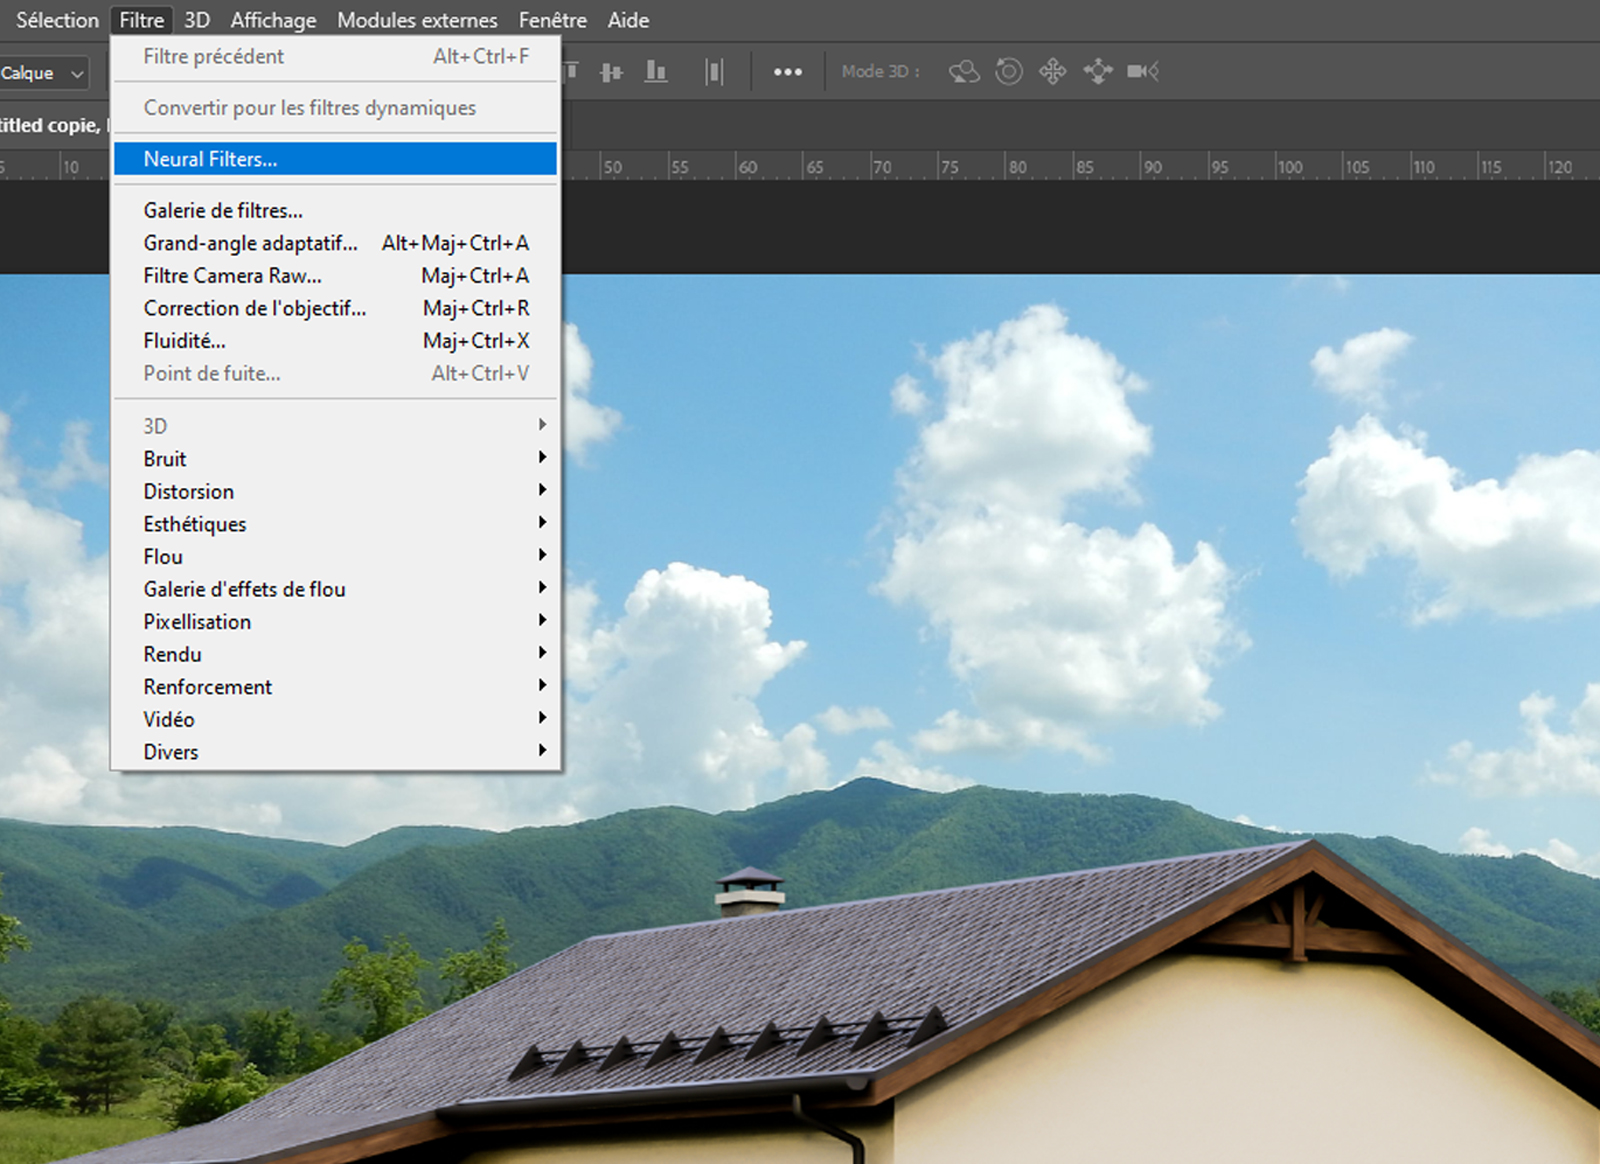Select the 3D slide camera icon
Screen dimensions: 1600x1164
click(x=1098, y=72)
